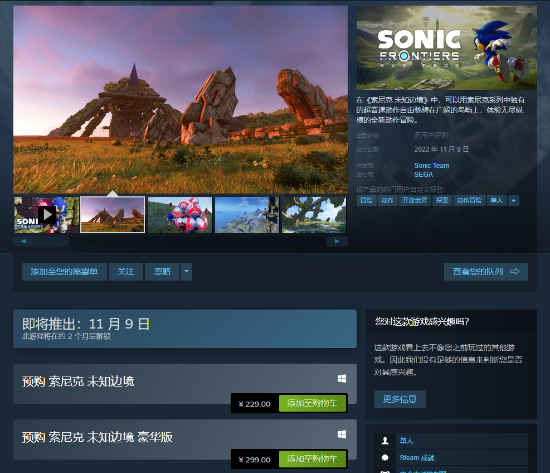The width and height of the screenshot is (550, 473).
Task: Click 添加至您的愿望单 wishlist button
Action: (x=64, y=272)
